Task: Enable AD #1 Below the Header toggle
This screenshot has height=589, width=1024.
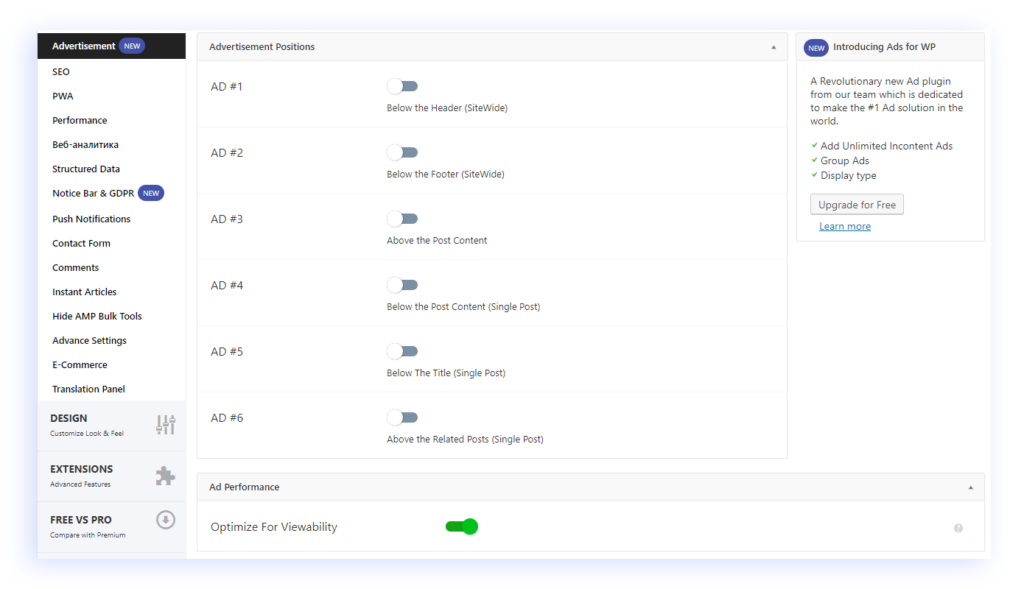Action: coord(402,86)
